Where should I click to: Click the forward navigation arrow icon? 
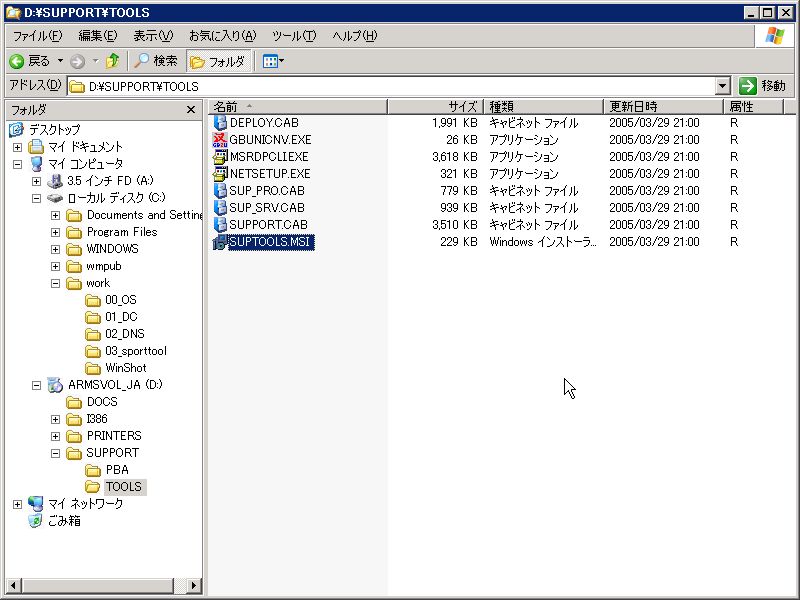tap(77, 62)
